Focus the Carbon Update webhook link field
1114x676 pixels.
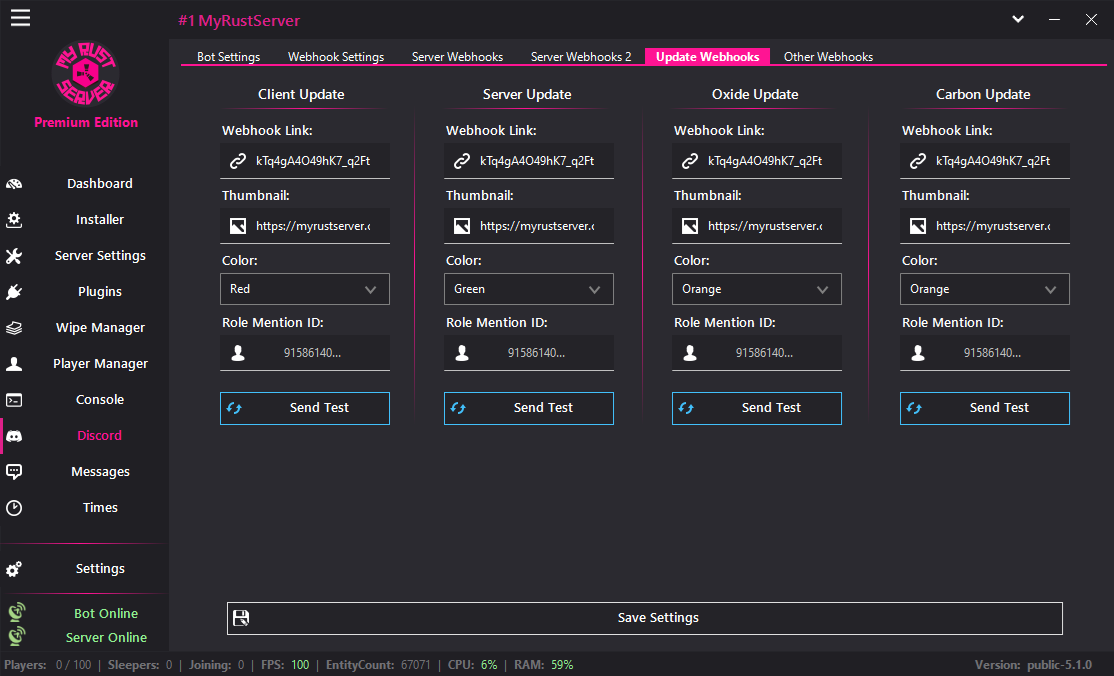[x=985, y=161]
